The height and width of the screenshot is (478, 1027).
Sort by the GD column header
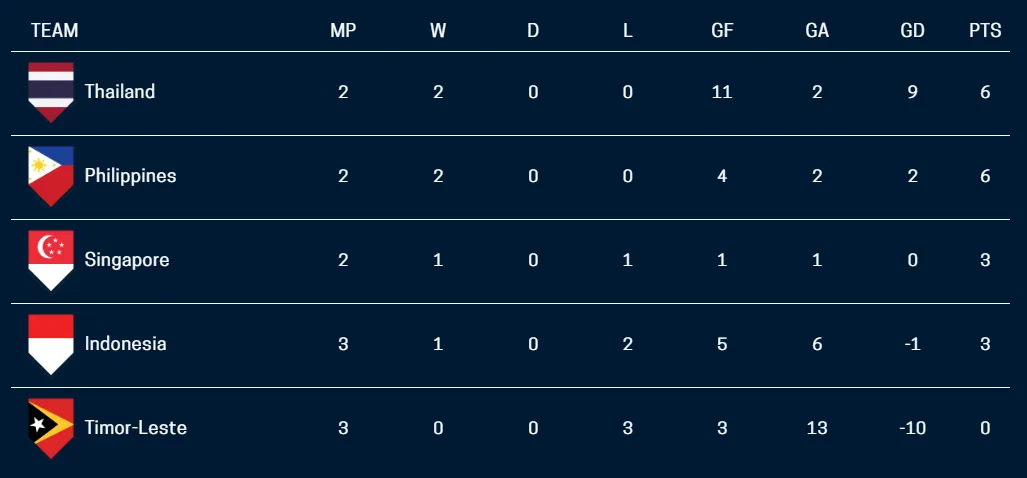[x=912, y=31]
